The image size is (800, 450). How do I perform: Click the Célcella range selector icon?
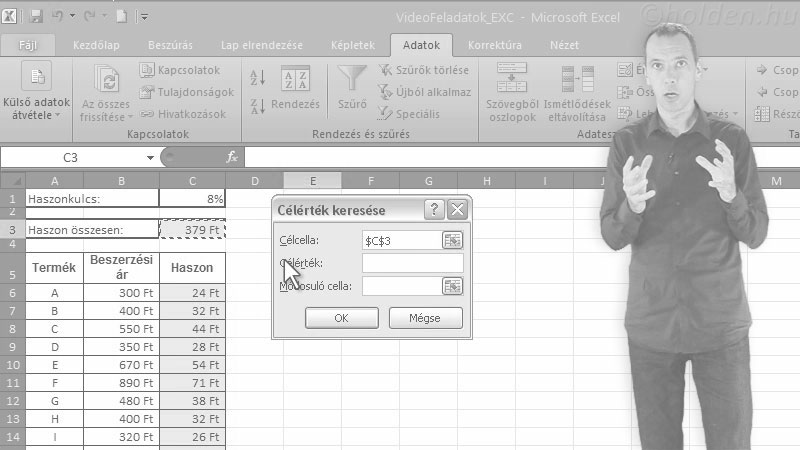point(453,240)
